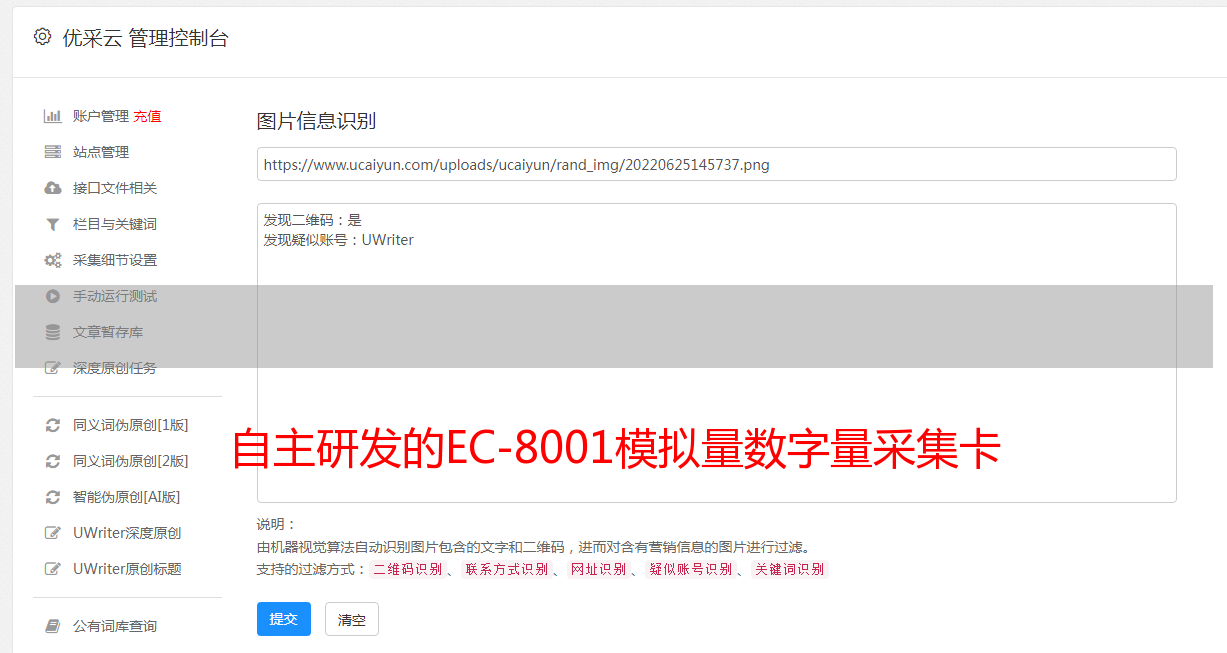Select the 站点管理 server icon
The width and height of the screenshot is (1227, 653).
tap(53, 152)
